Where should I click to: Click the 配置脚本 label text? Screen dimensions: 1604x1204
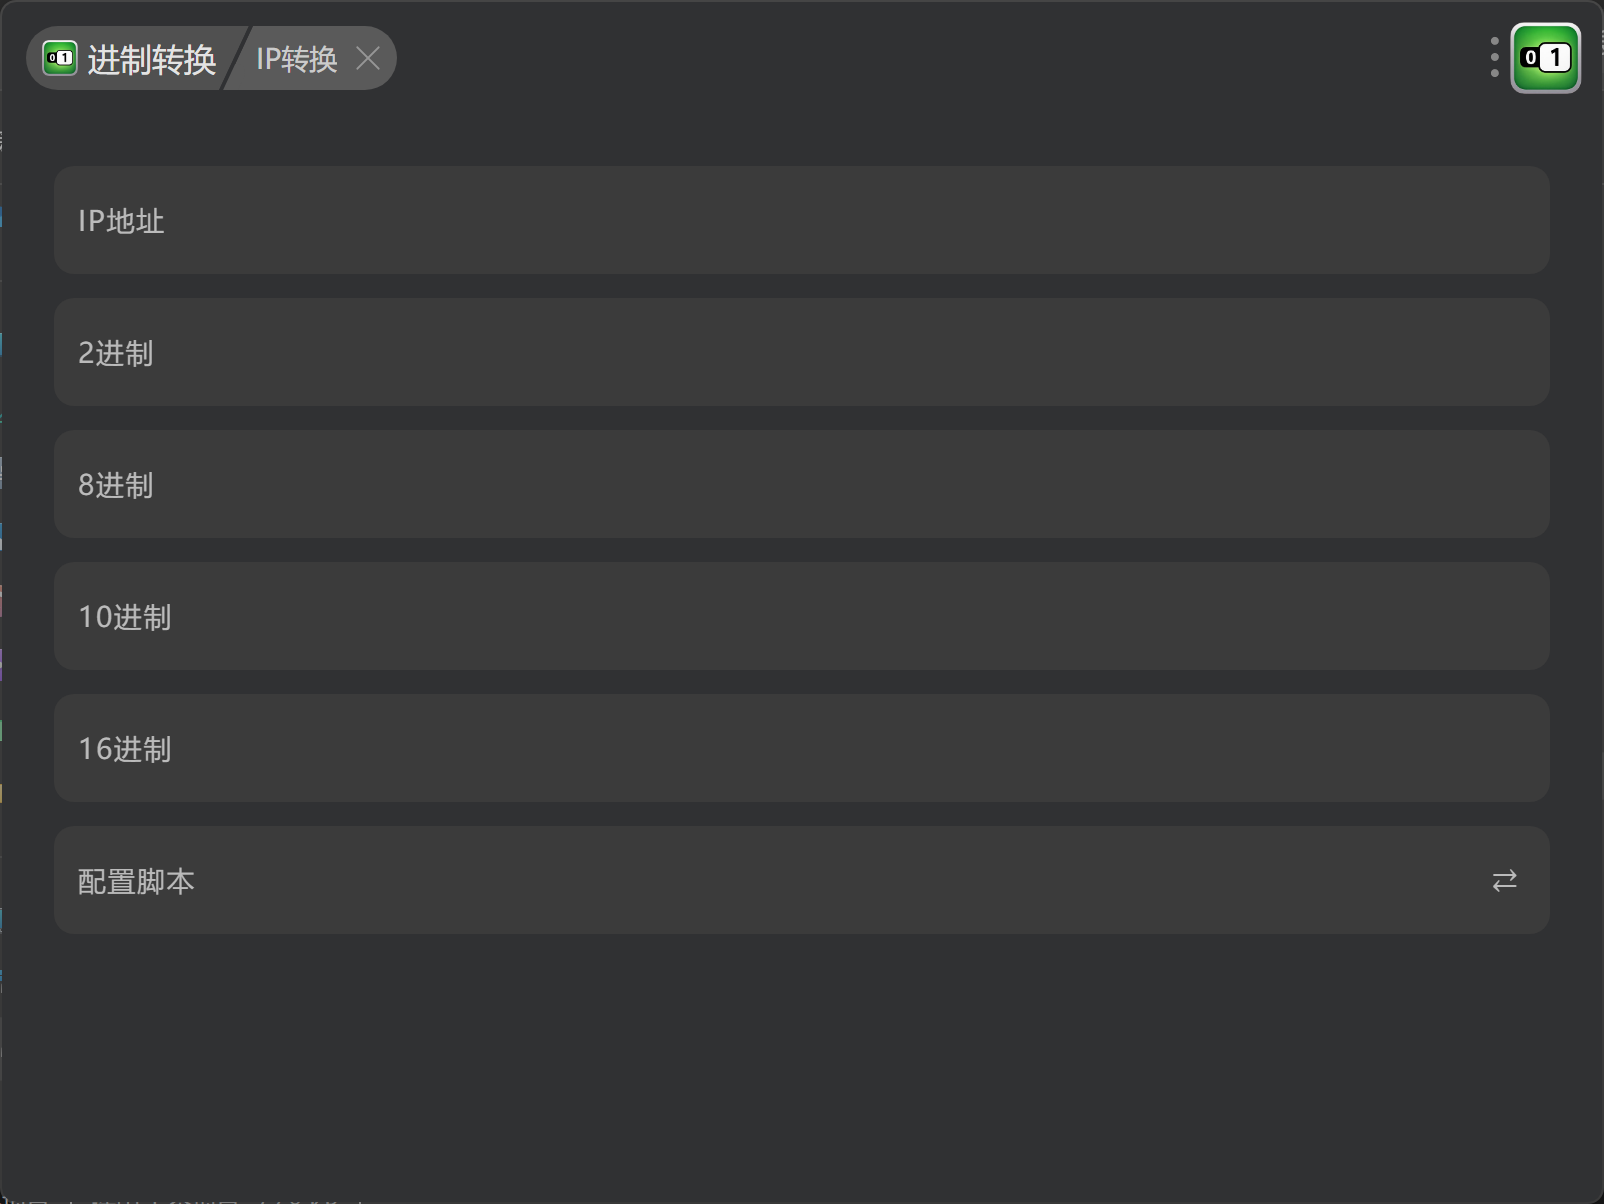[x=136, y=881]
